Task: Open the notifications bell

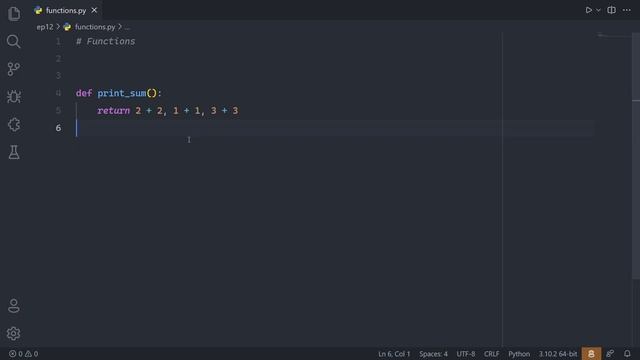Action: coord(627,354)
